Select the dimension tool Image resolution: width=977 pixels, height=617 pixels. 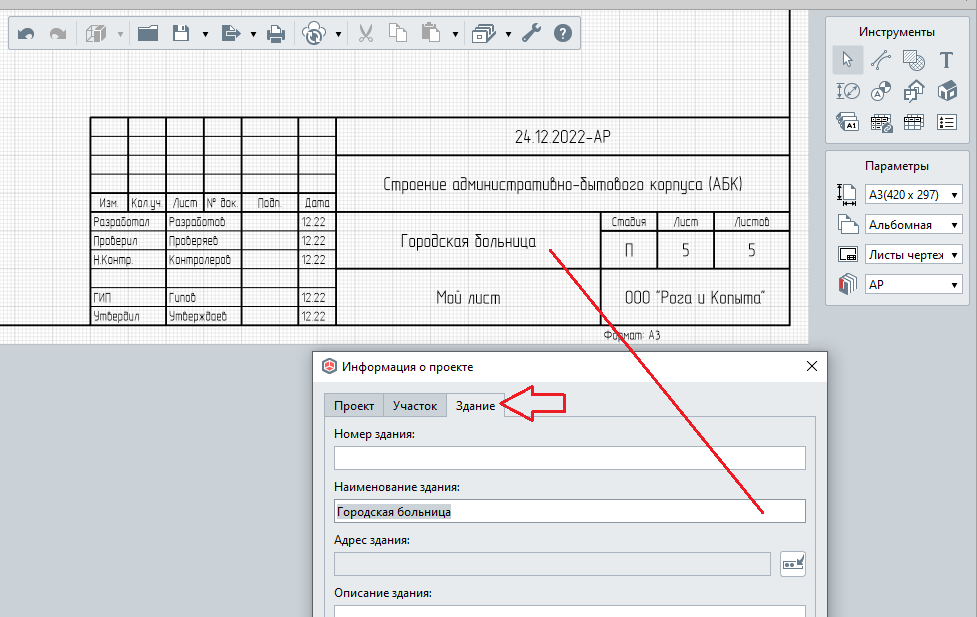point(847,91)
